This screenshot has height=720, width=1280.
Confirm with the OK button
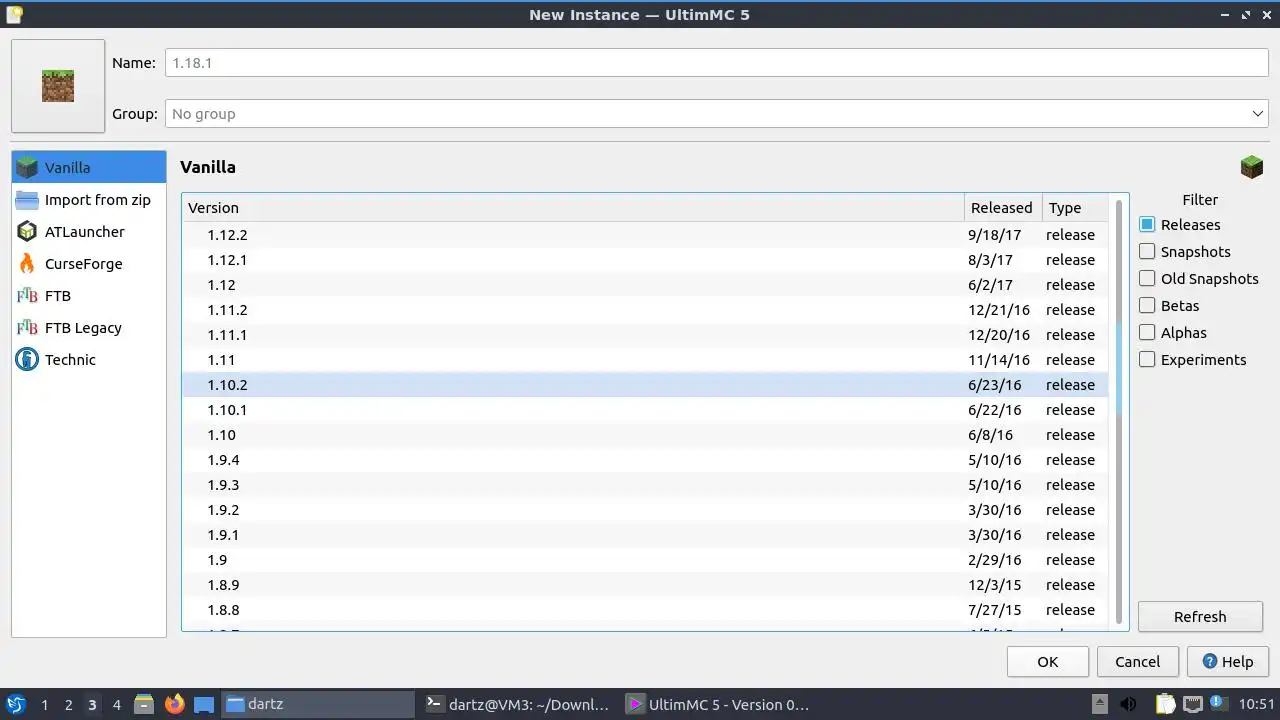[x=1048, y=662]
